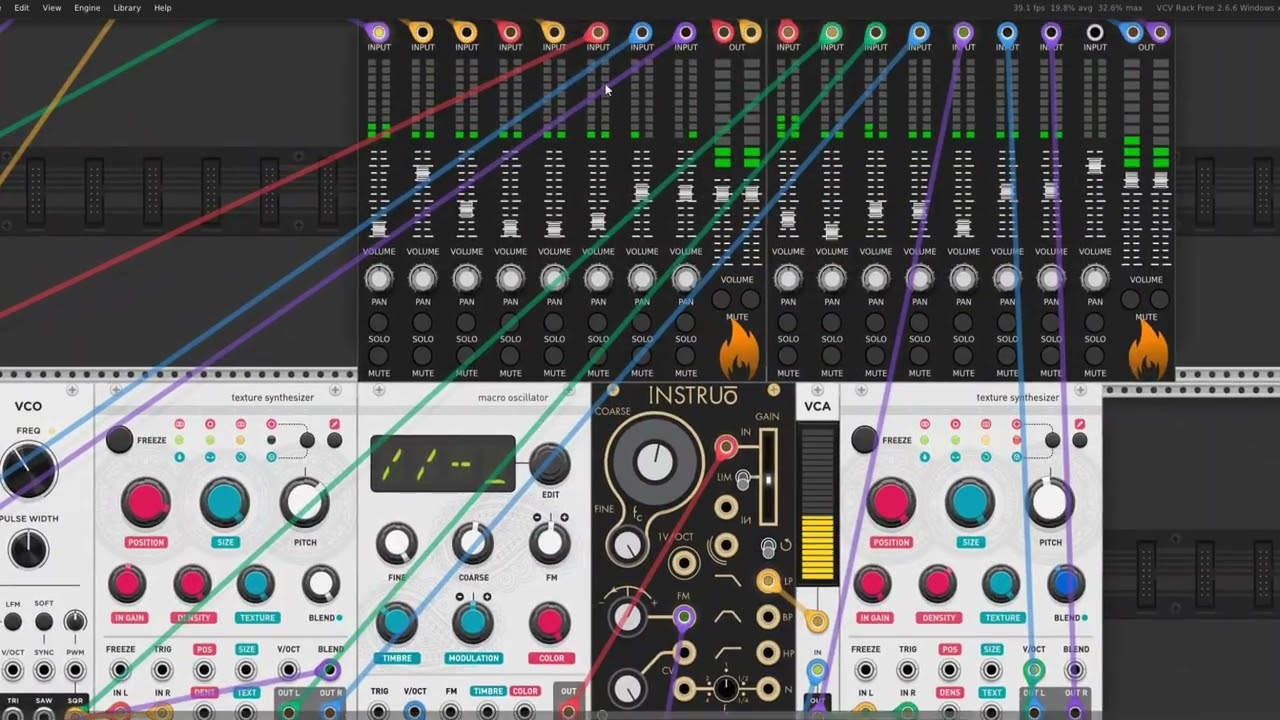Click volume fader of right mixer's unplugged channel
This screenshot has height=720, width=1280.
coord(1095,165)
